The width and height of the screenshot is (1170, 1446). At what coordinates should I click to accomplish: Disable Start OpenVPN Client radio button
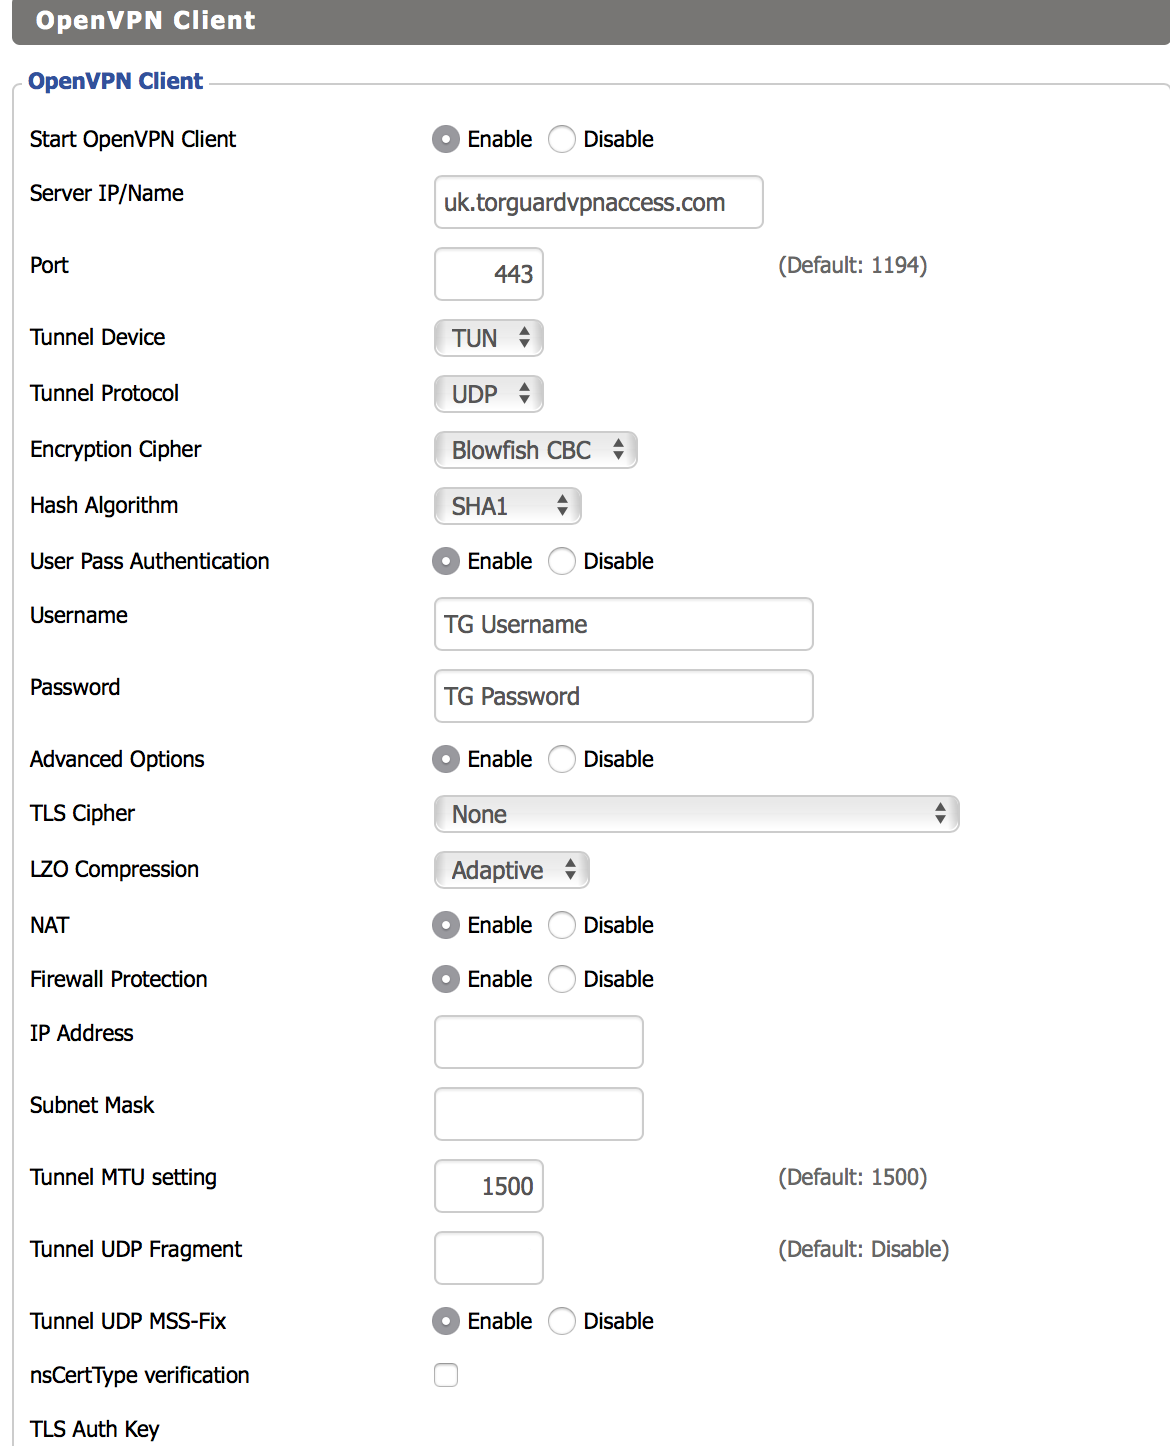pos(562,139)
